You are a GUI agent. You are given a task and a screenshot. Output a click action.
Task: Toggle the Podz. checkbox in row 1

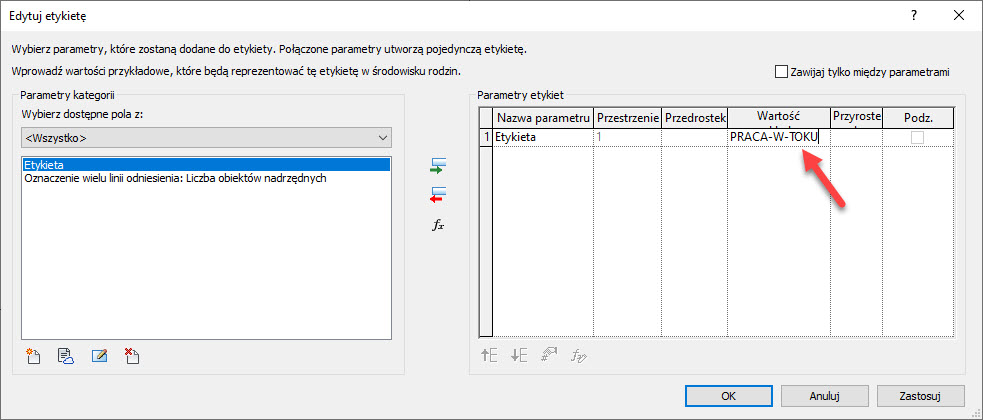point(917,137)
